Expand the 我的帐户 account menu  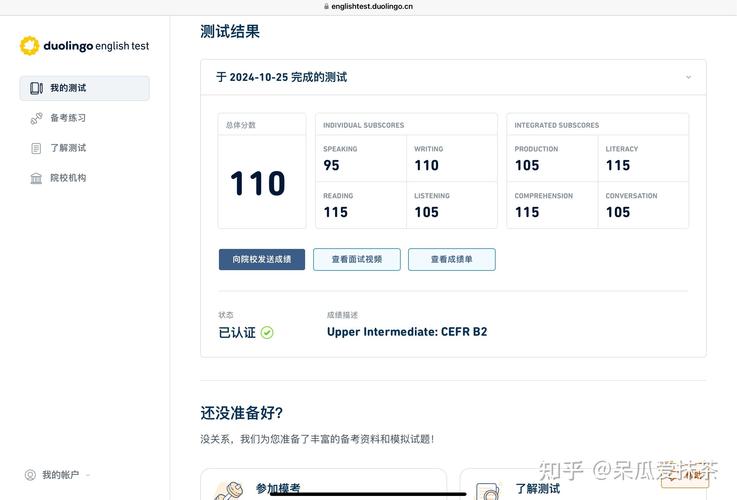point(57,475)
